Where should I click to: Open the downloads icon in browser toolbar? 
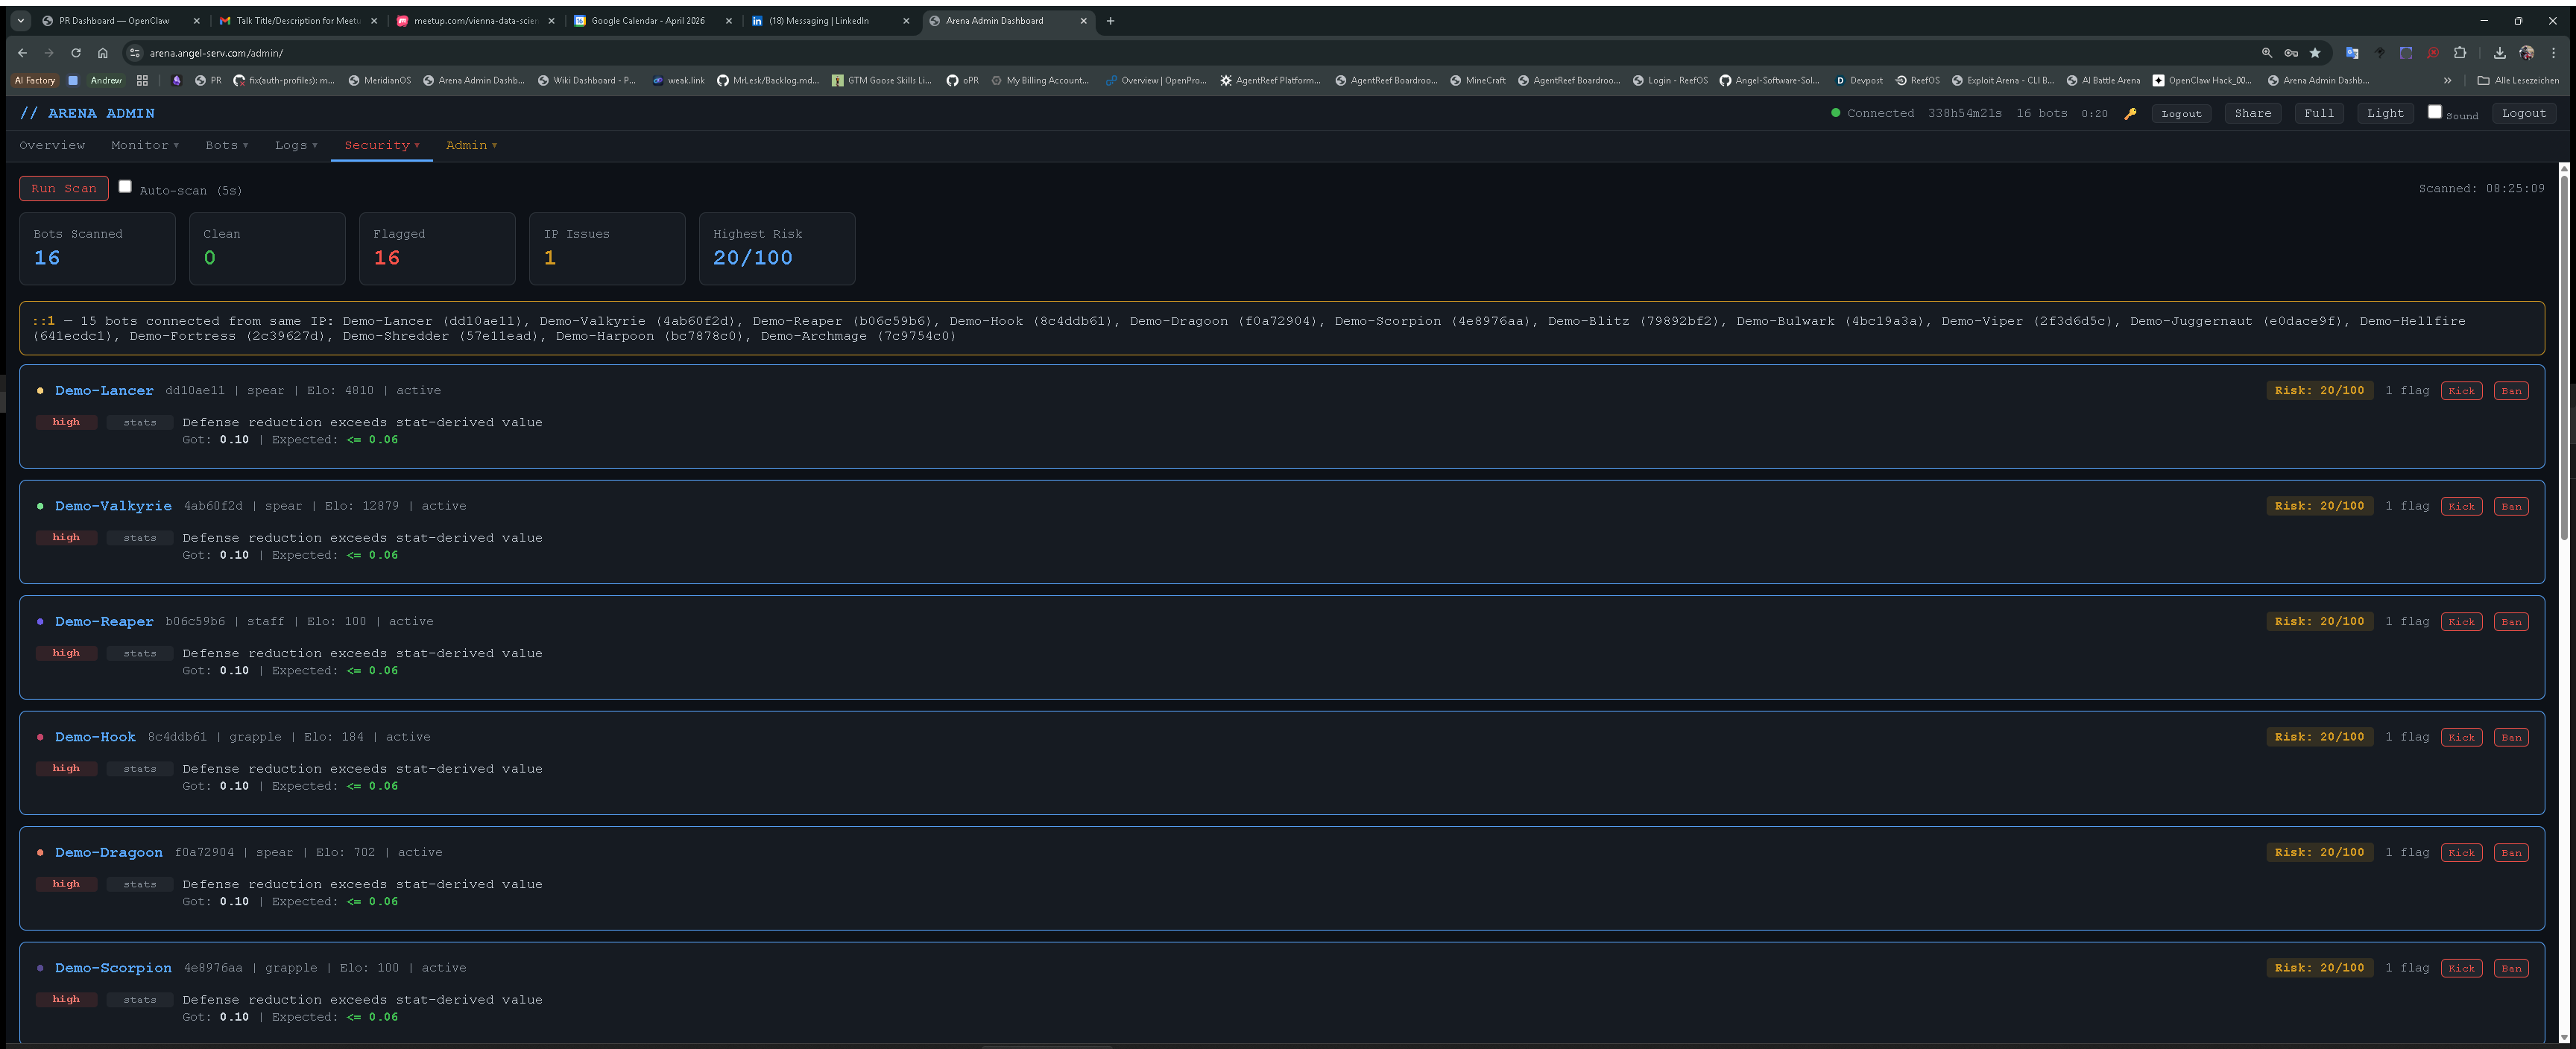click(x=2499, y=53)
